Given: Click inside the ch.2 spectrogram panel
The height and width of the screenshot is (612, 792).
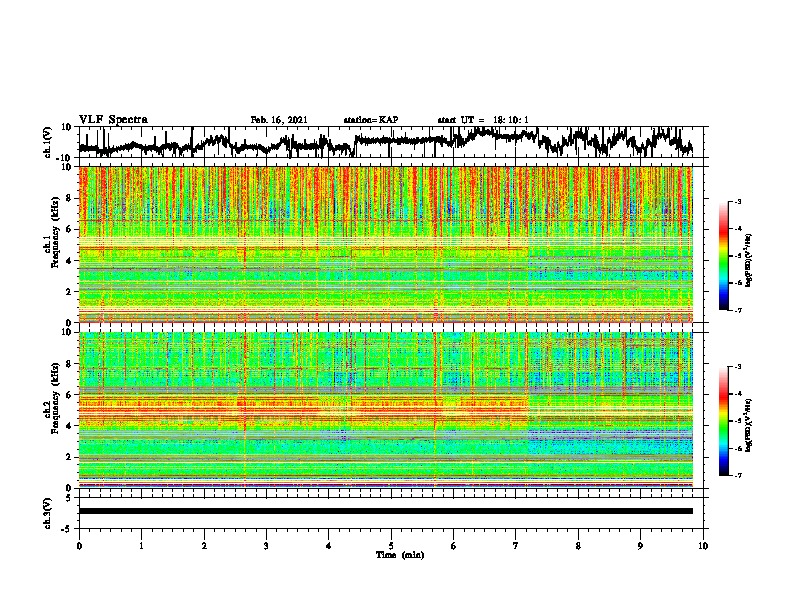Looking at the screenshot, I should 386,410.
